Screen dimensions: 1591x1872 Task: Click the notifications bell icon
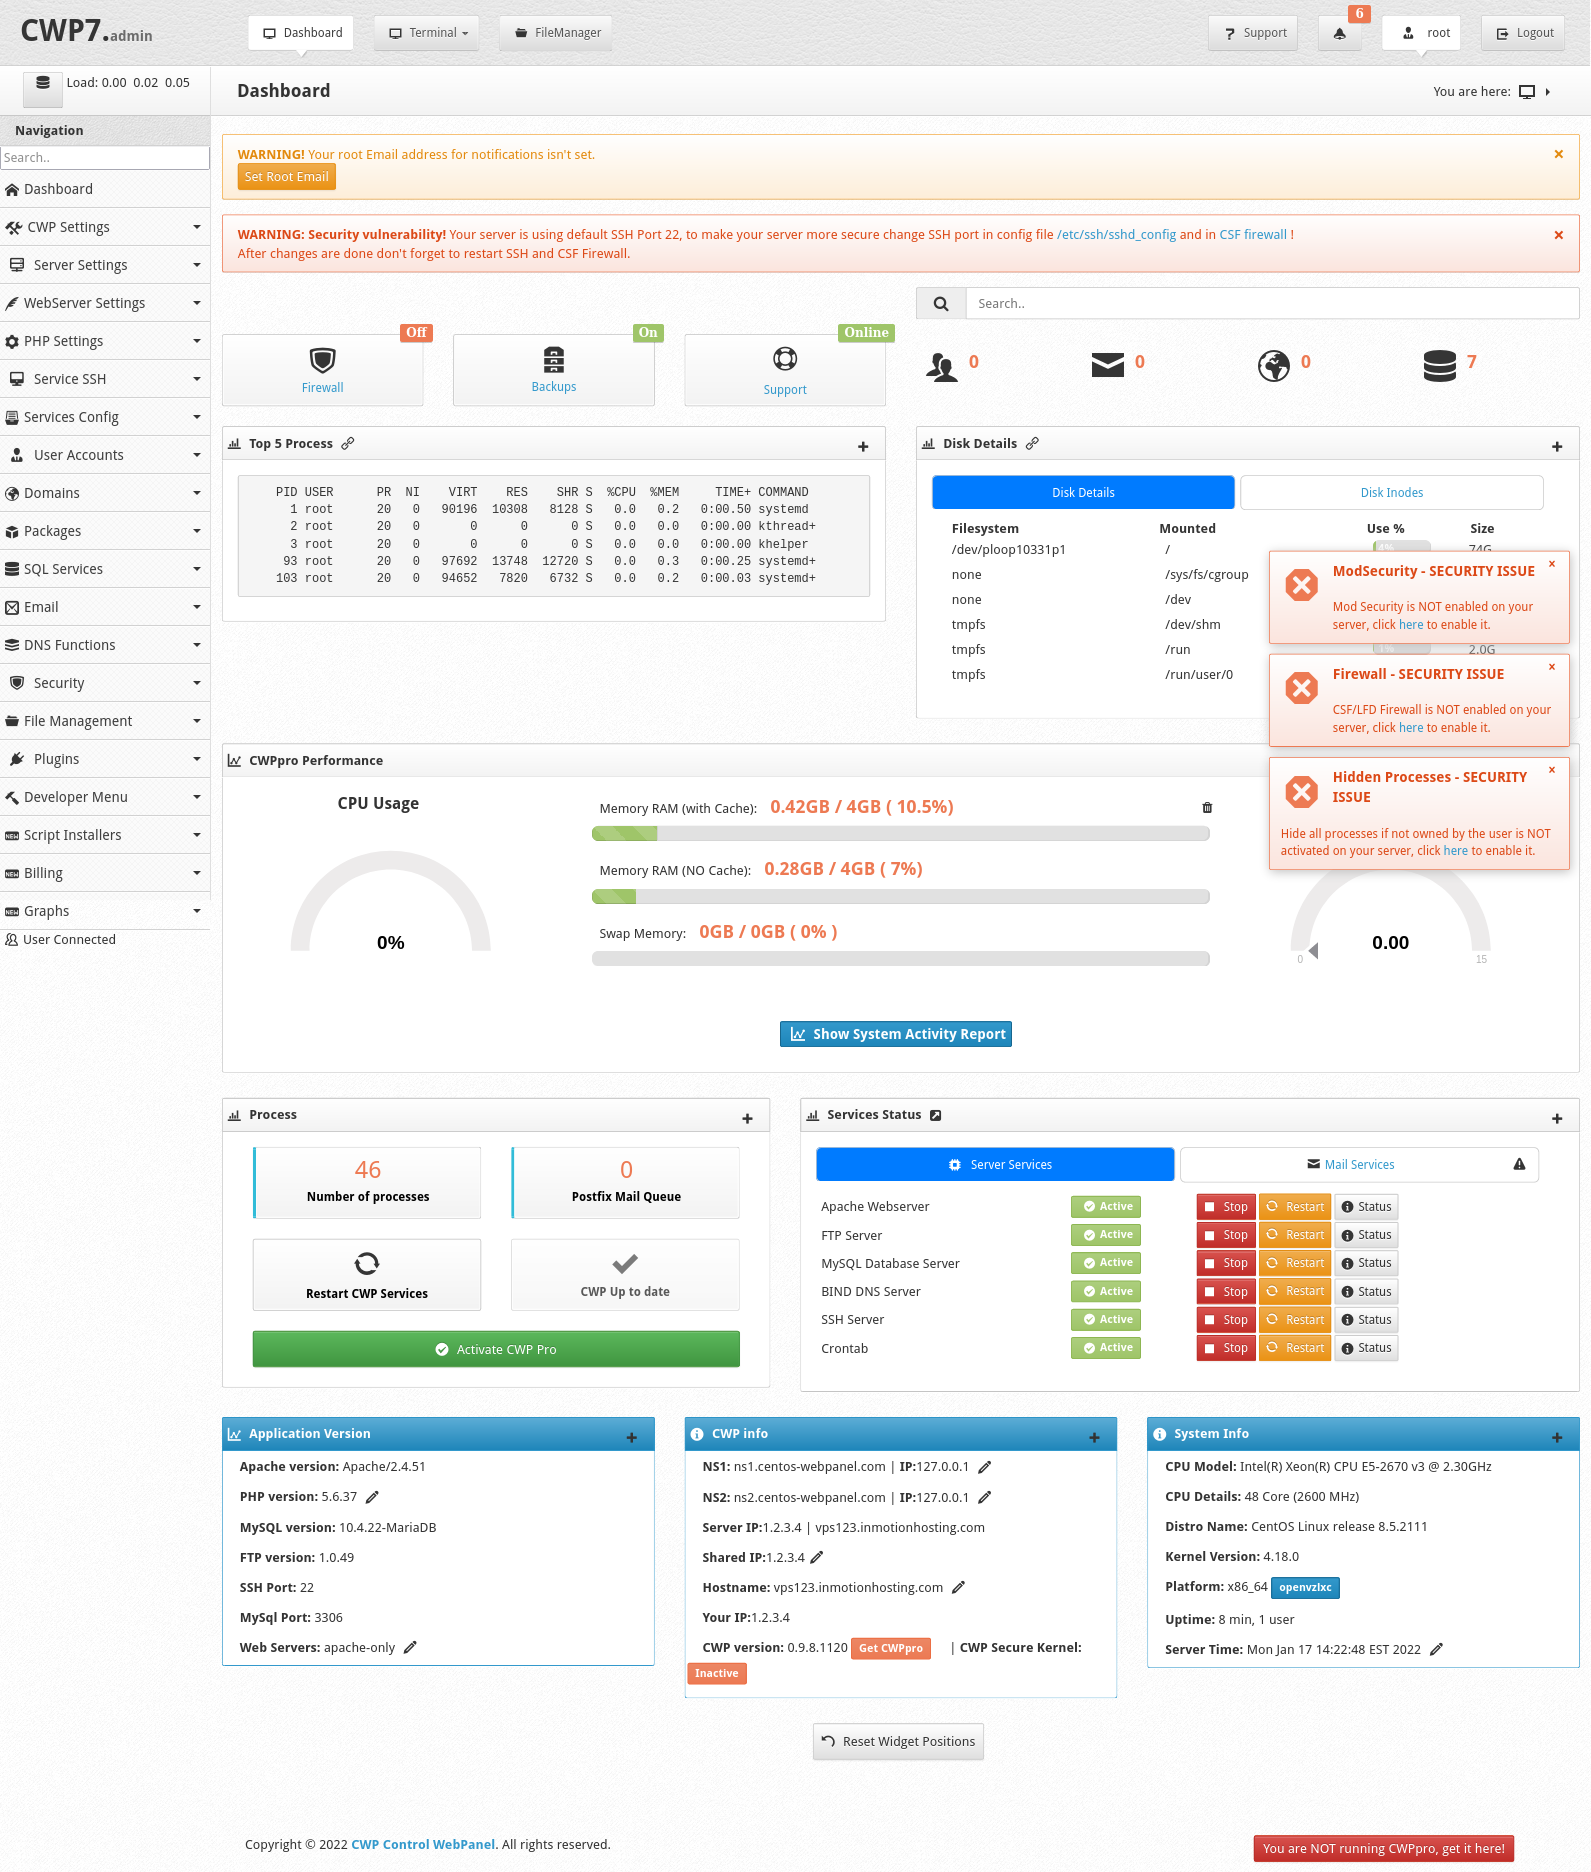1339,33
